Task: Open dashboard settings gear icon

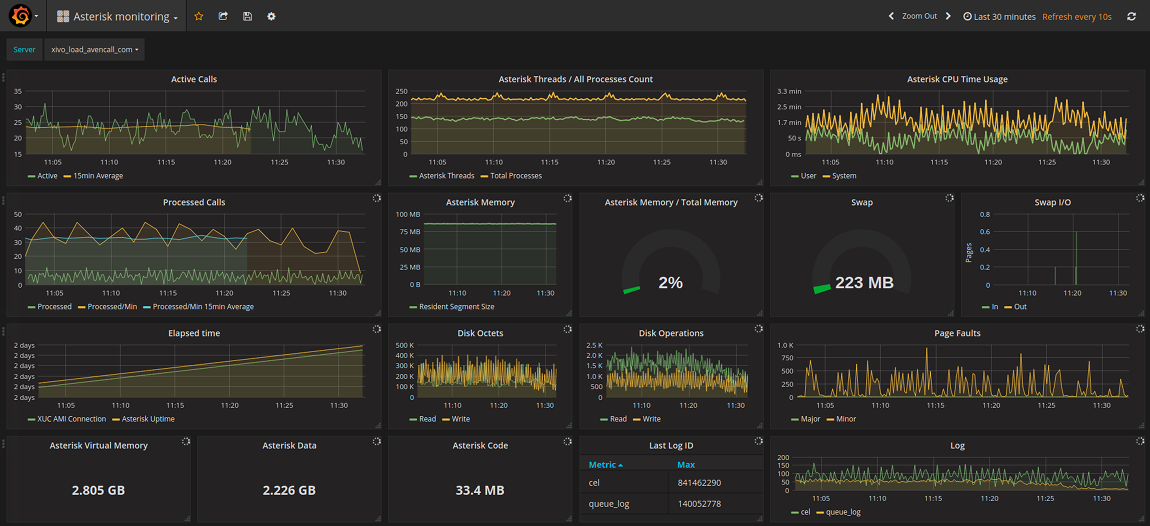Action: (271, 17)
